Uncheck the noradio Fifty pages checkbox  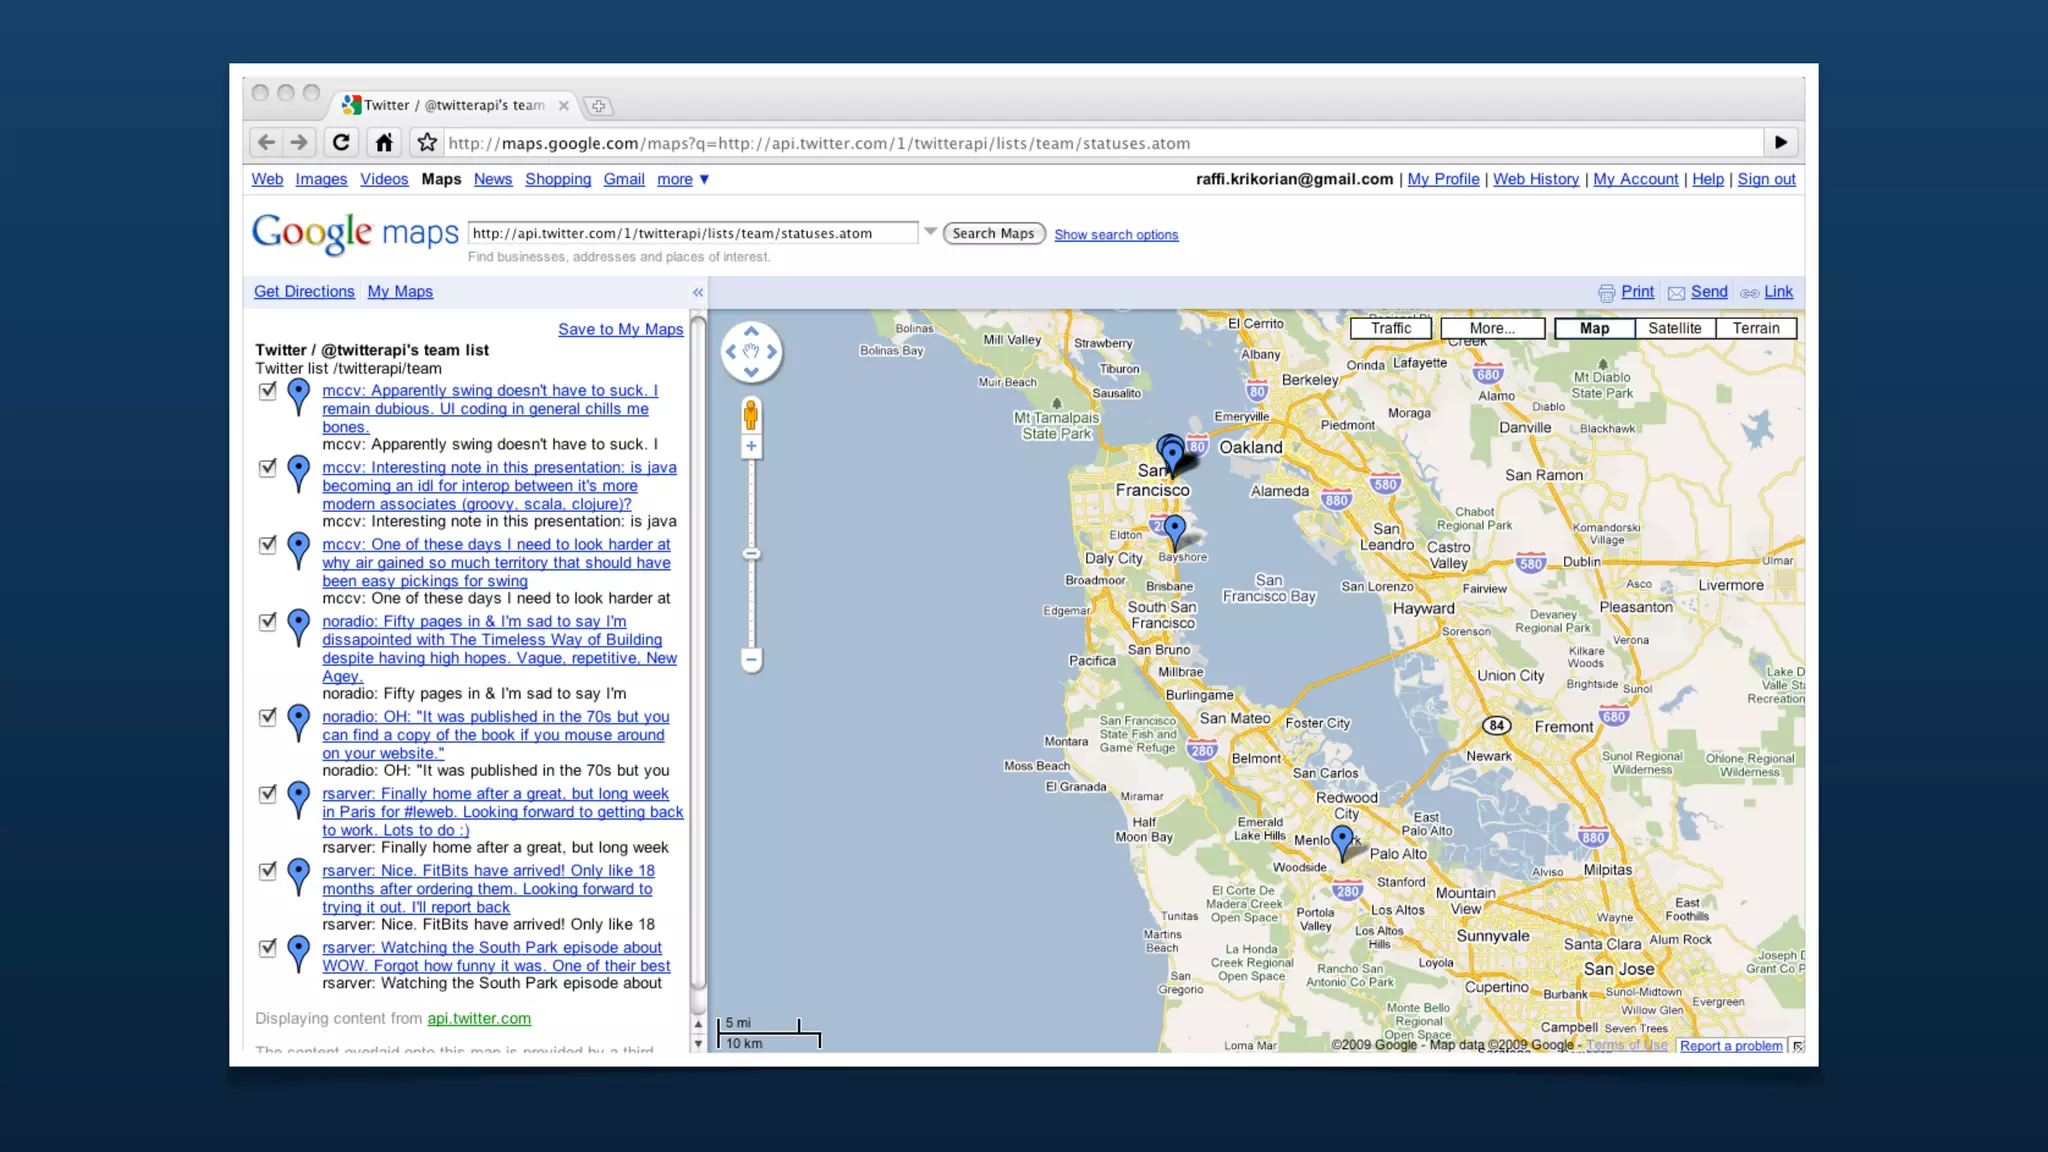coord(267,622)
